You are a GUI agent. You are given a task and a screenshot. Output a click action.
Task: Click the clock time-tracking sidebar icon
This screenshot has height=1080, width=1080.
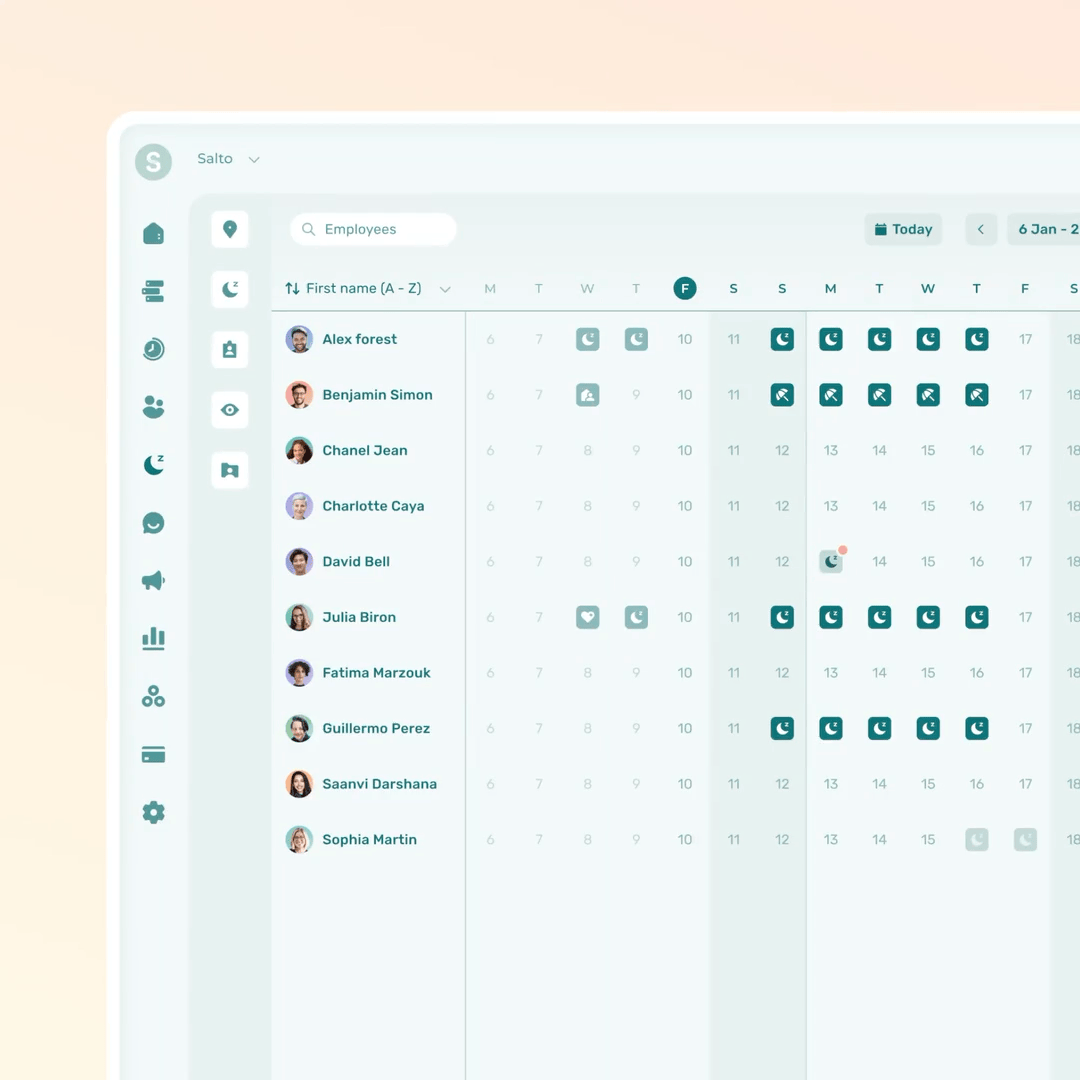point(153,349)
